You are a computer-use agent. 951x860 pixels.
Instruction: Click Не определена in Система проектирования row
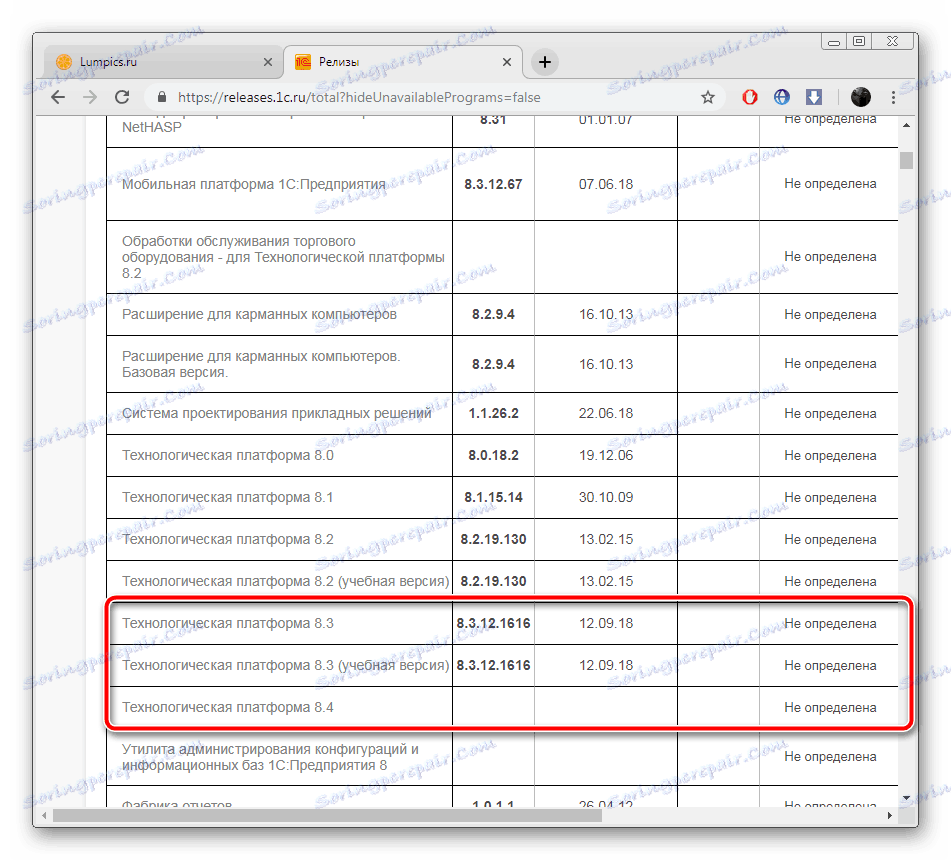tap(830, 414)
